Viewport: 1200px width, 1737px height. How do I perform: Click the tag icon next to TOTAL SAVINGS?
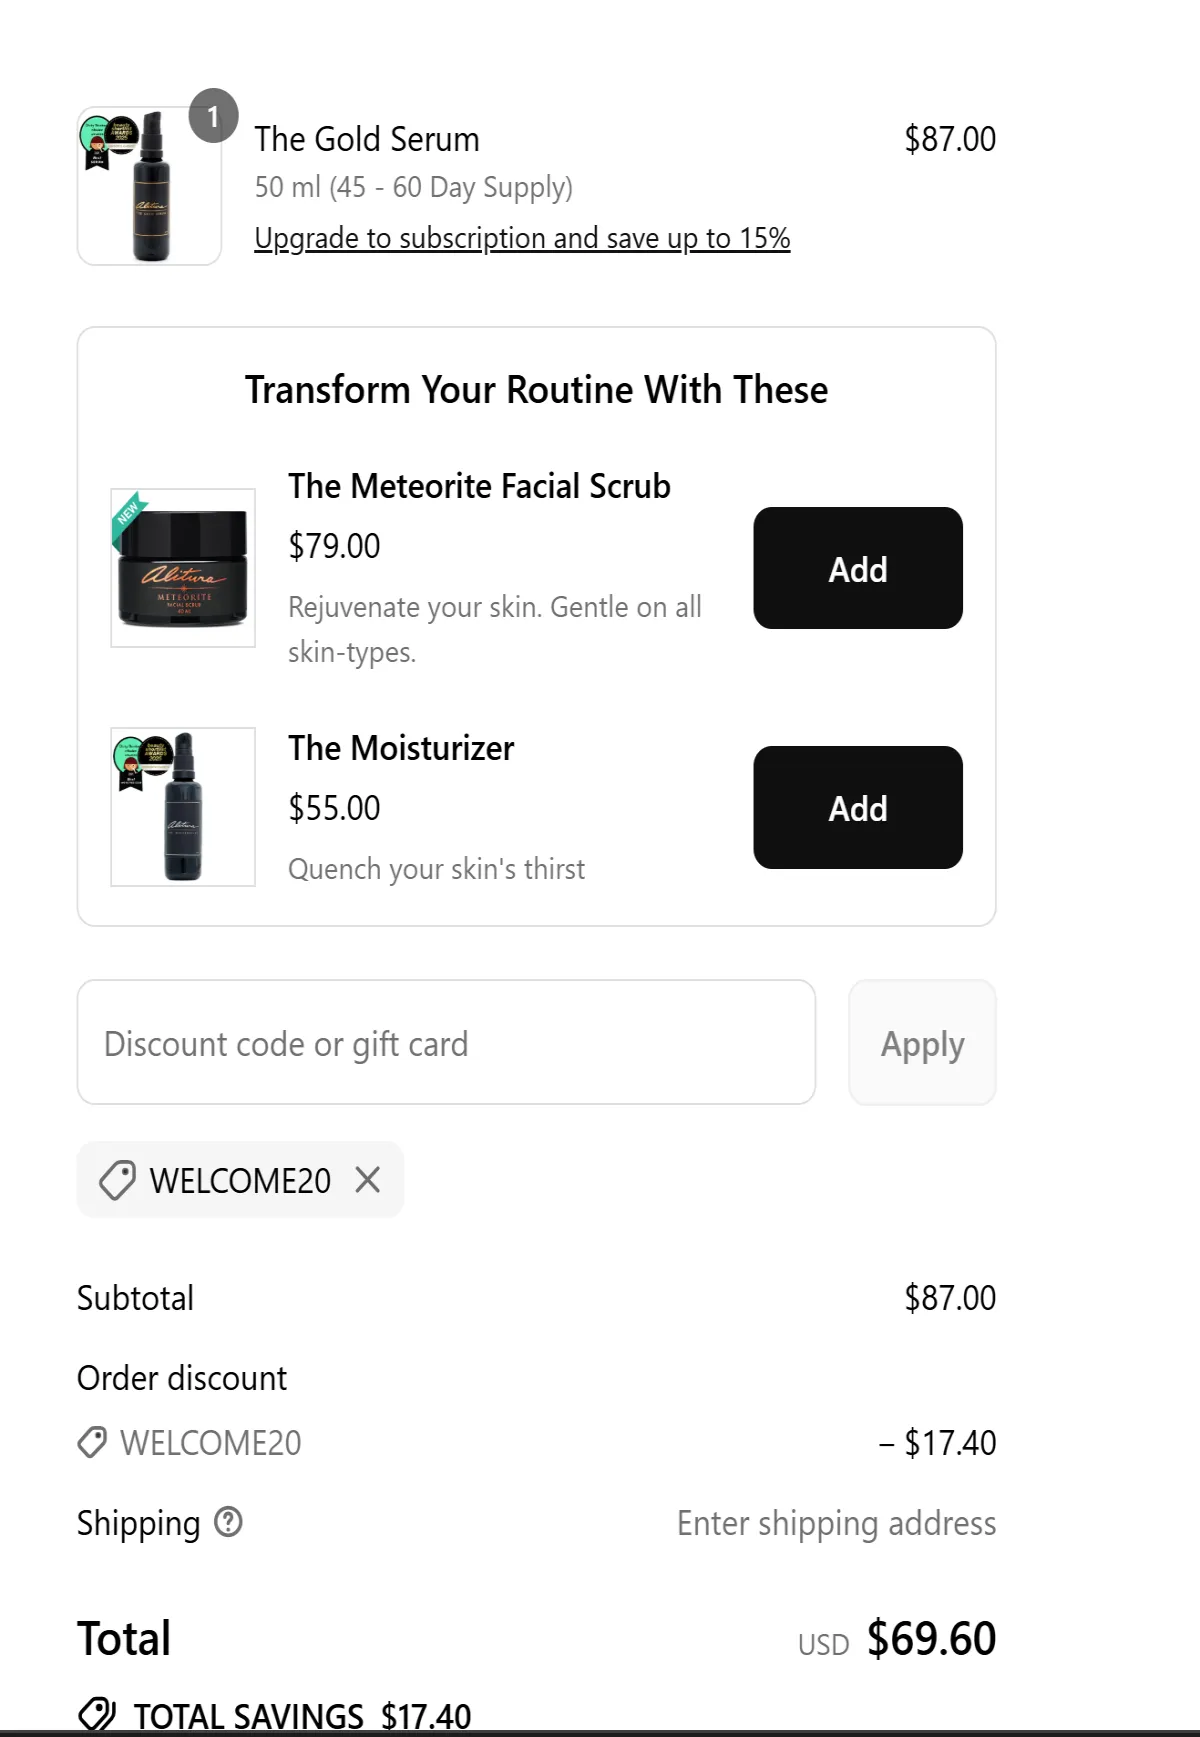[97, 1713]
